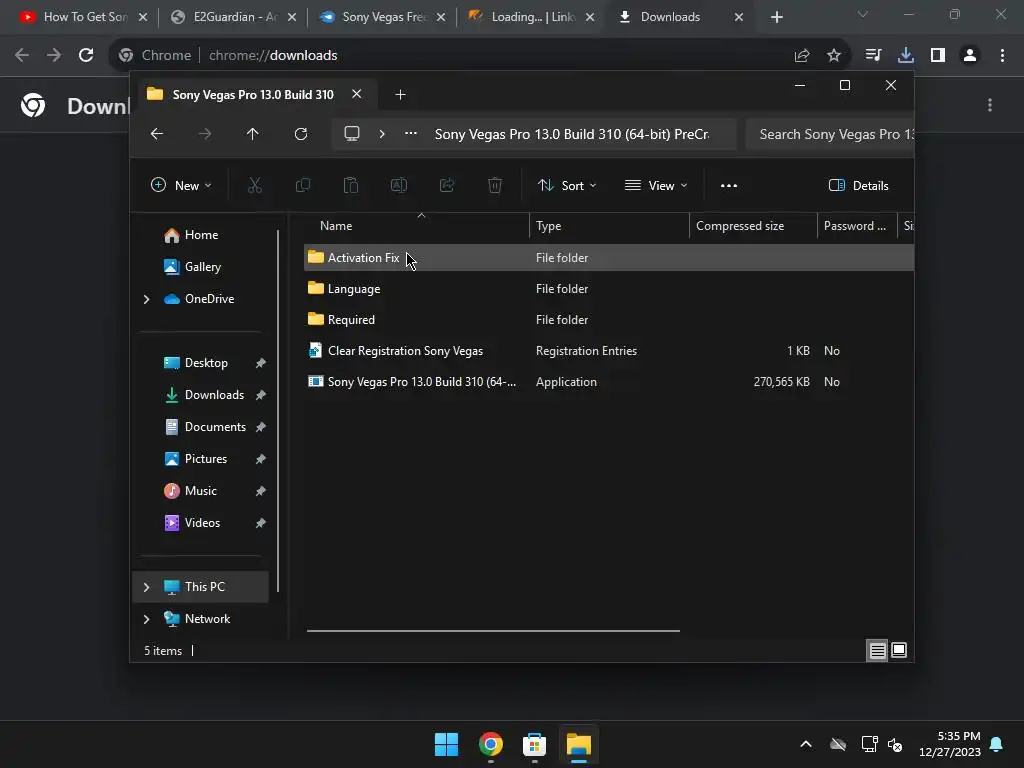
Task: Open the Downloads page more actions menu
Action: coord(990,105)
